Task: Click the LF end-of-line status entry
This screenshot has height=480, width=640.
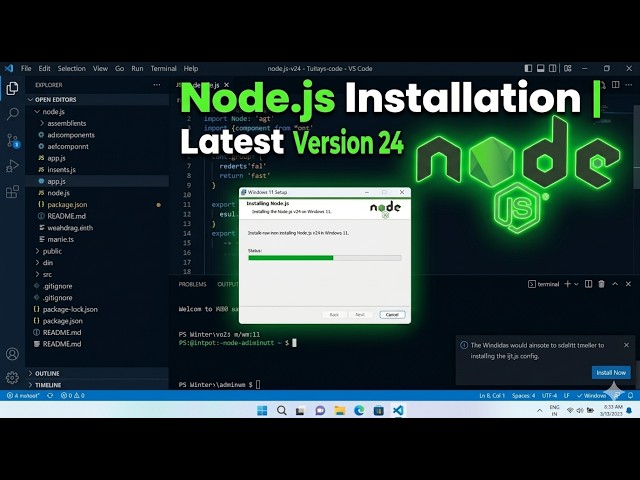Action: pyautogui.click(x=567, y=395)
